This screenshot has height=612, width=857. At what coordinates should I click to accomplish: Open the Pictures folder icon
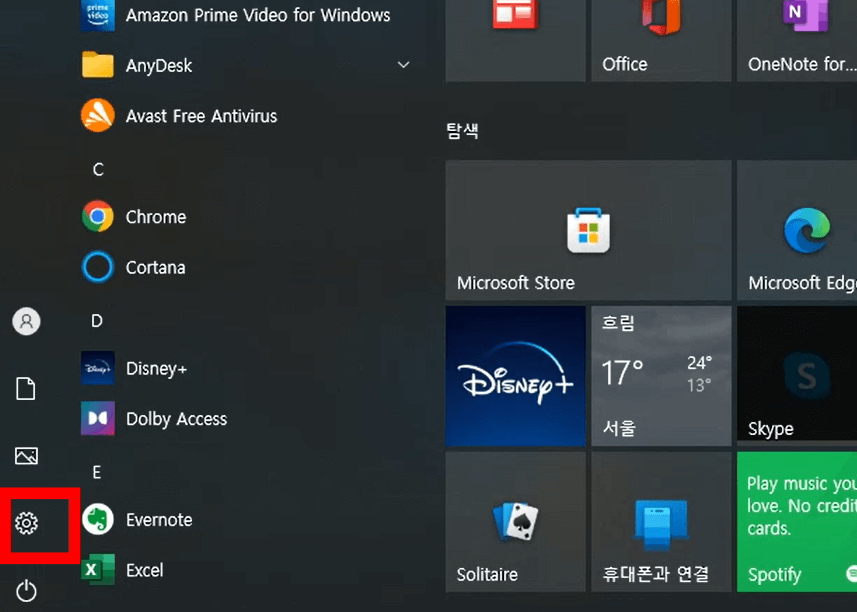pos(26,455)
